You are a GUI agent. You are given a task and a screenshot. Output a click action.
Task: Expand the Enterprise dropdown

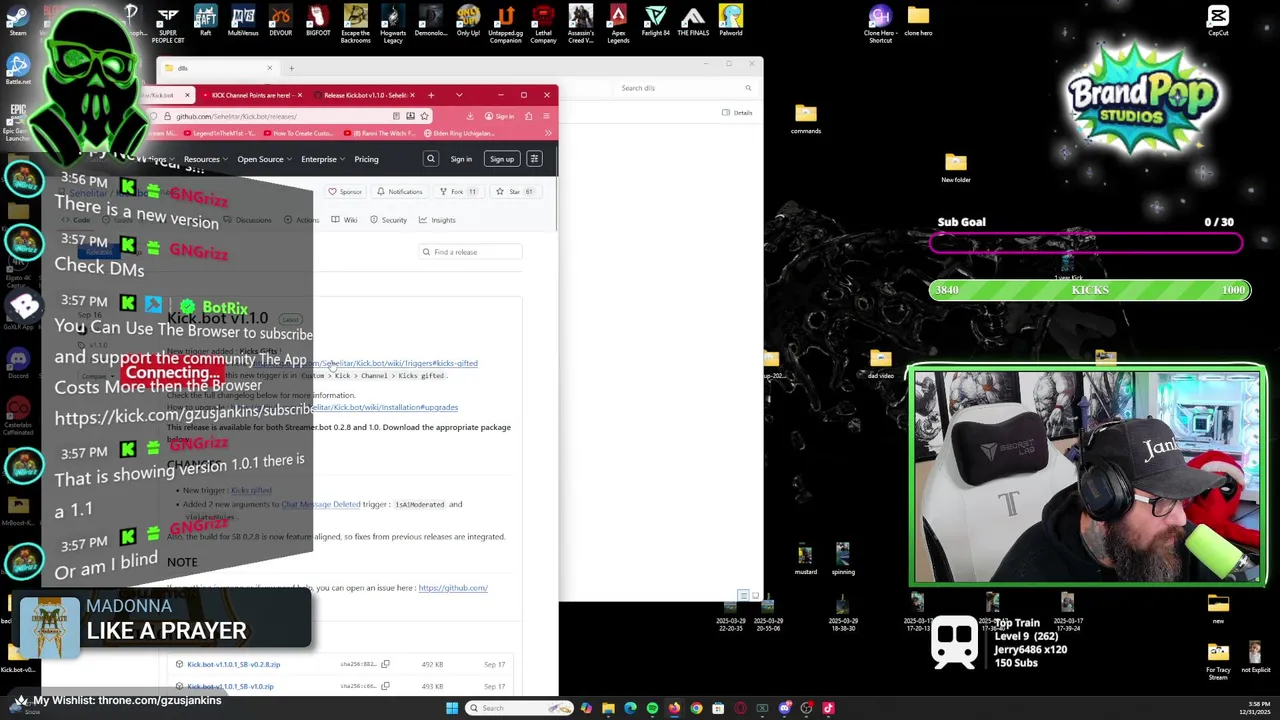point(323,159)
